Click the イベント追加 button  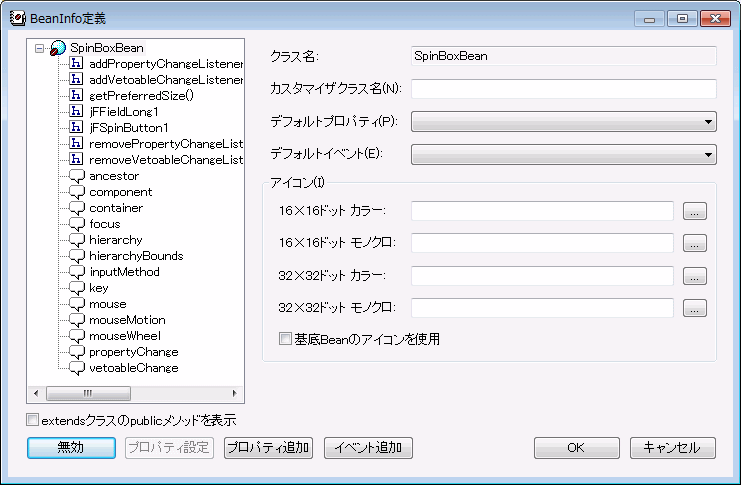pos(368,448)
